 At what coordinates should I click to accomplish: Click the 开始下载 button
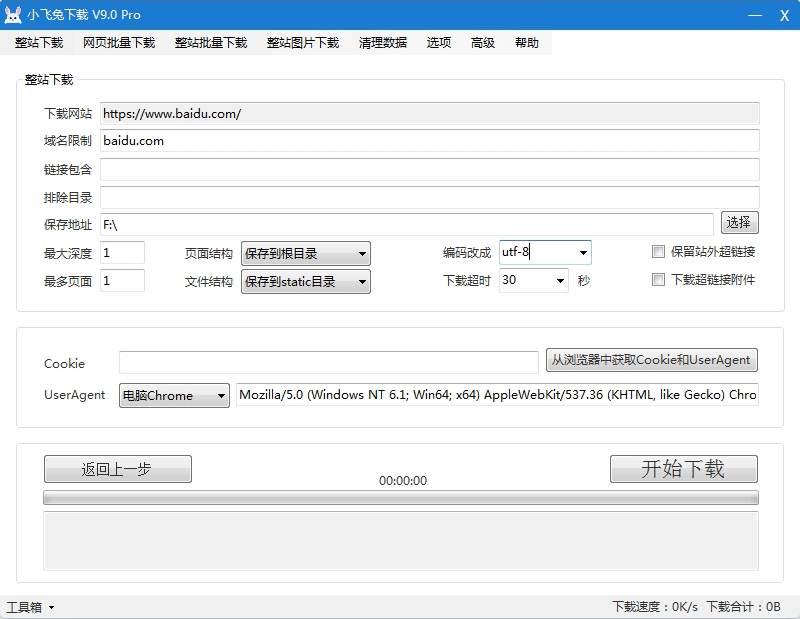tap(683, 469)
